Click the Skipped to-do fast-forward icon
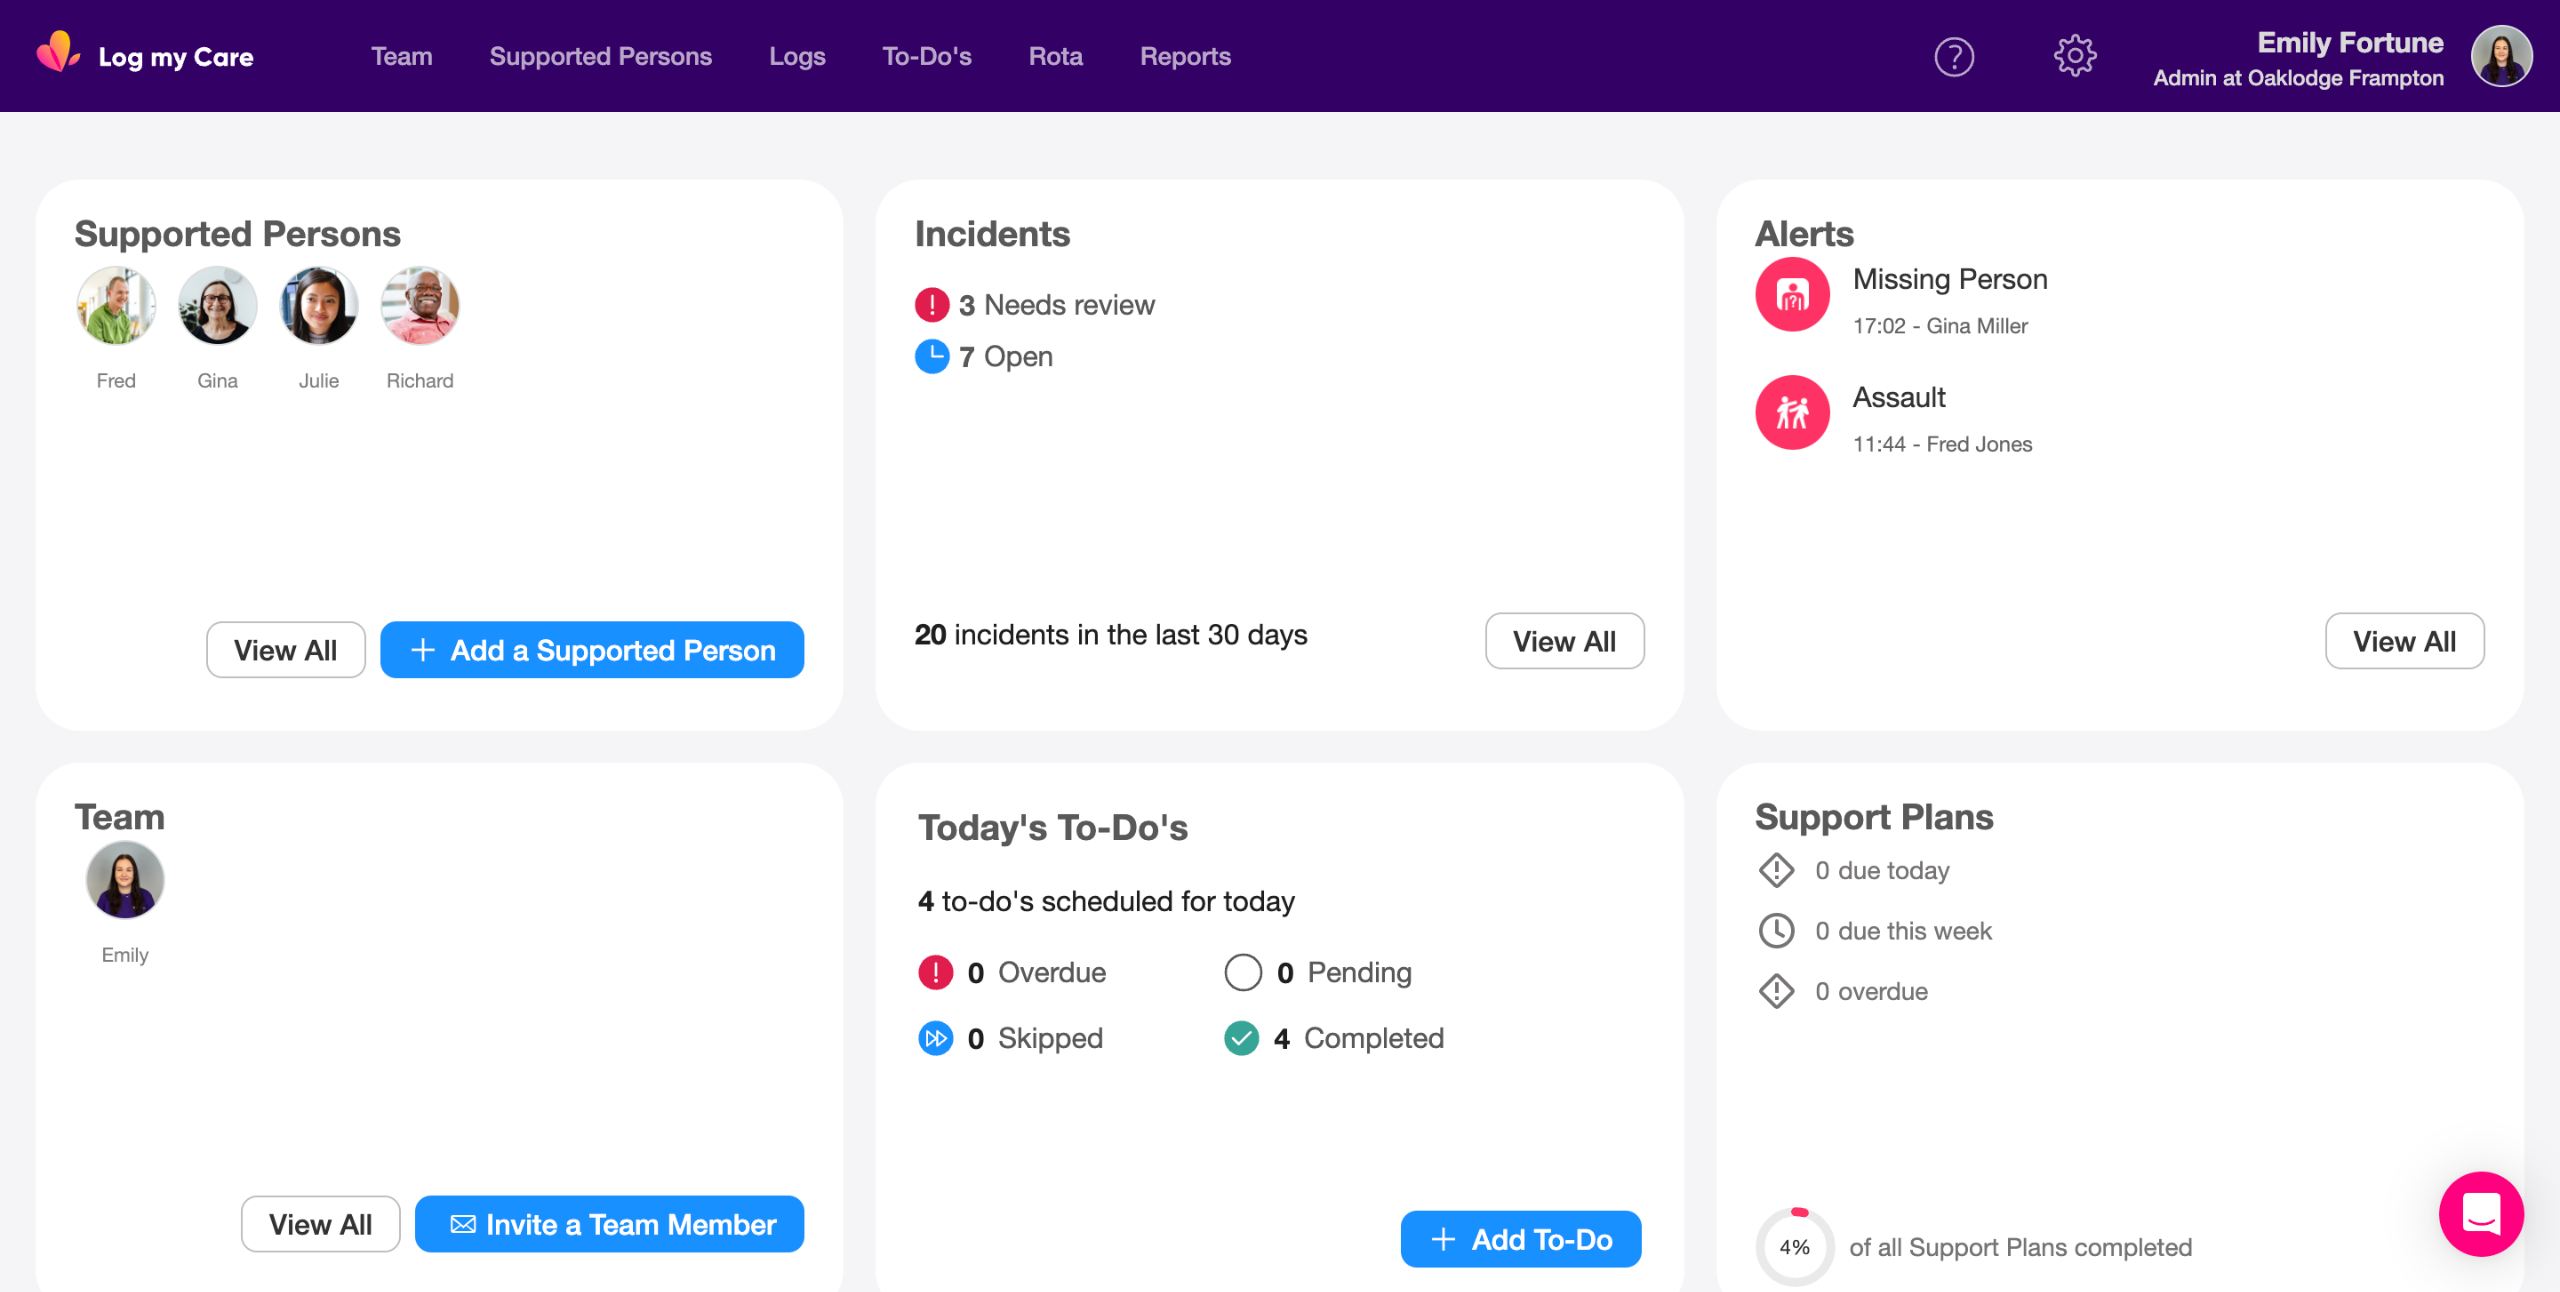 (x=936, y=1038)
